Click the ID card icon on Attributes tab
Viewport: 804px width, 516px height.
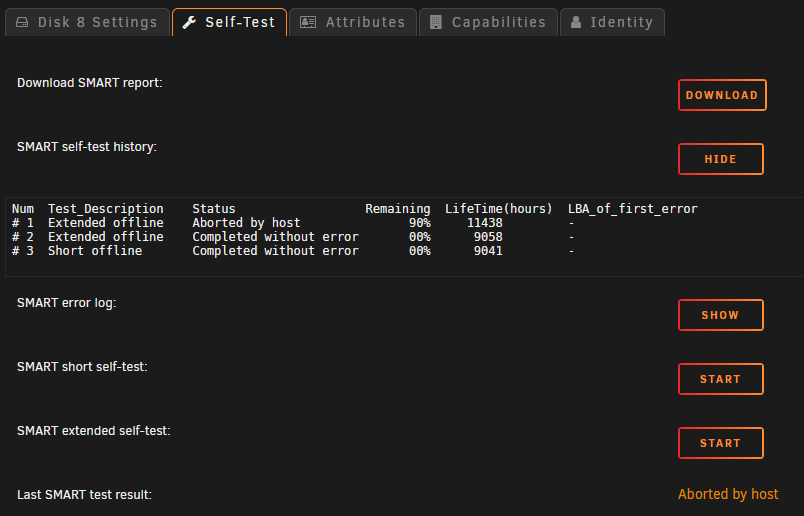pyautogui.click(x=308, y=23)
